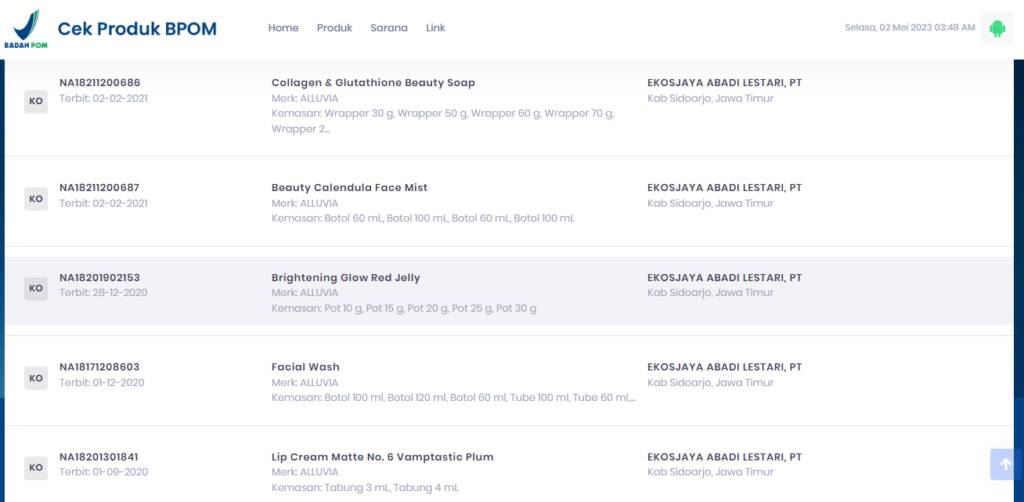1024x502 pixels.
Task: Click Terbit: 01-09-2020 date
Action: [x=103, y=472]
